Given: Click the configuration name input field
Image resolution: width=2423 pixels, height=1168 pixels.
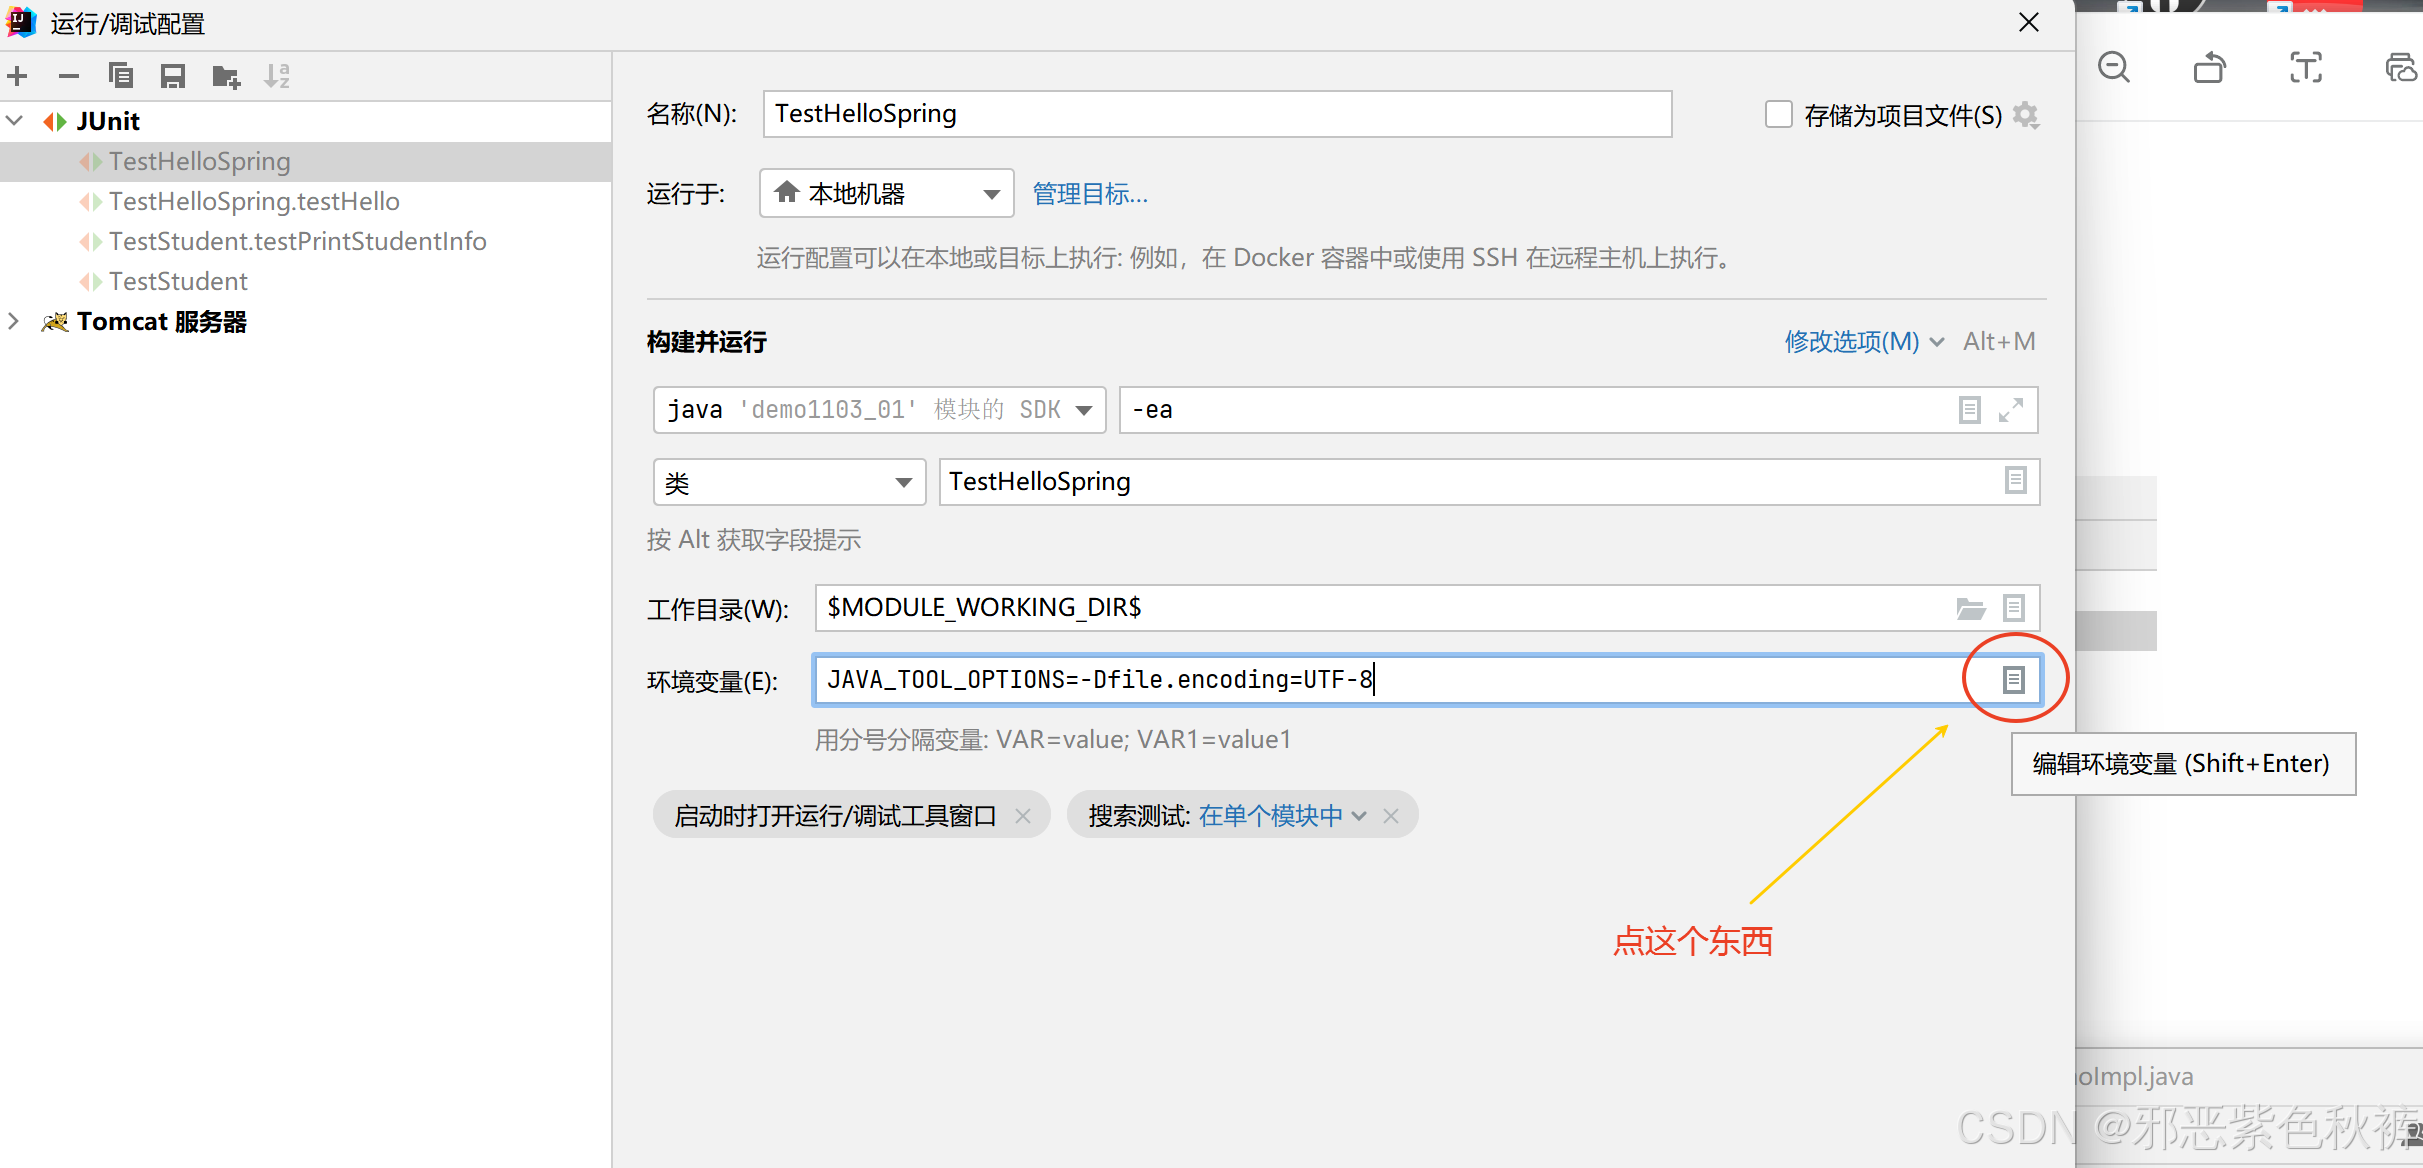Looking at the screenshot, I should point(1216,114).
